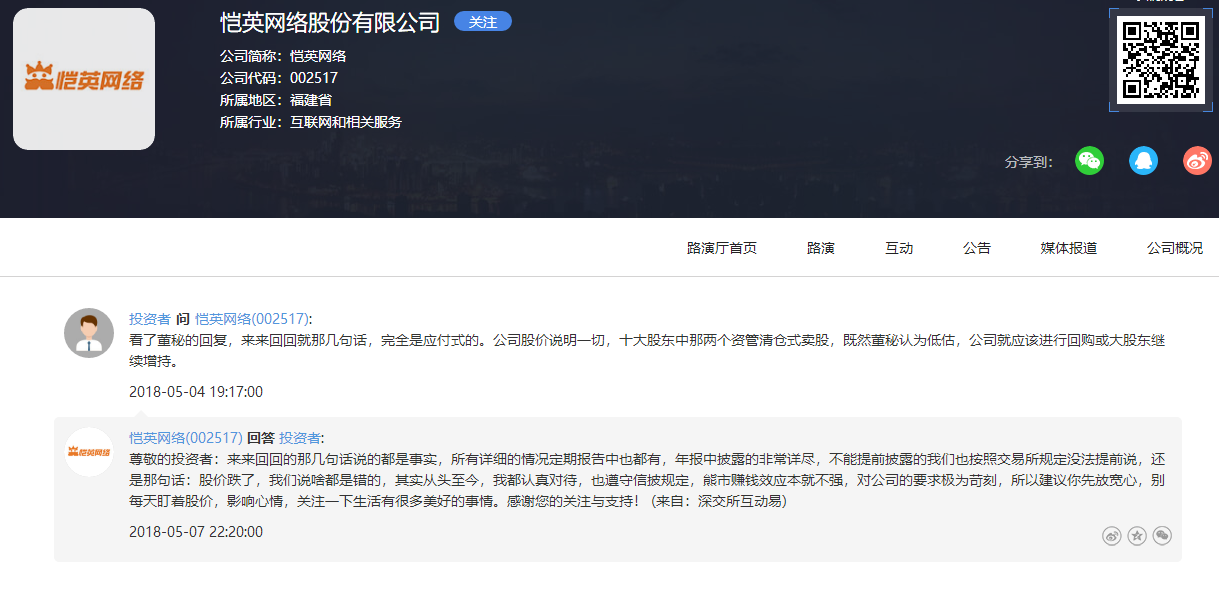
Task: Click the small Kaiying logo beside reply
Action: click(x=89, y=452)
